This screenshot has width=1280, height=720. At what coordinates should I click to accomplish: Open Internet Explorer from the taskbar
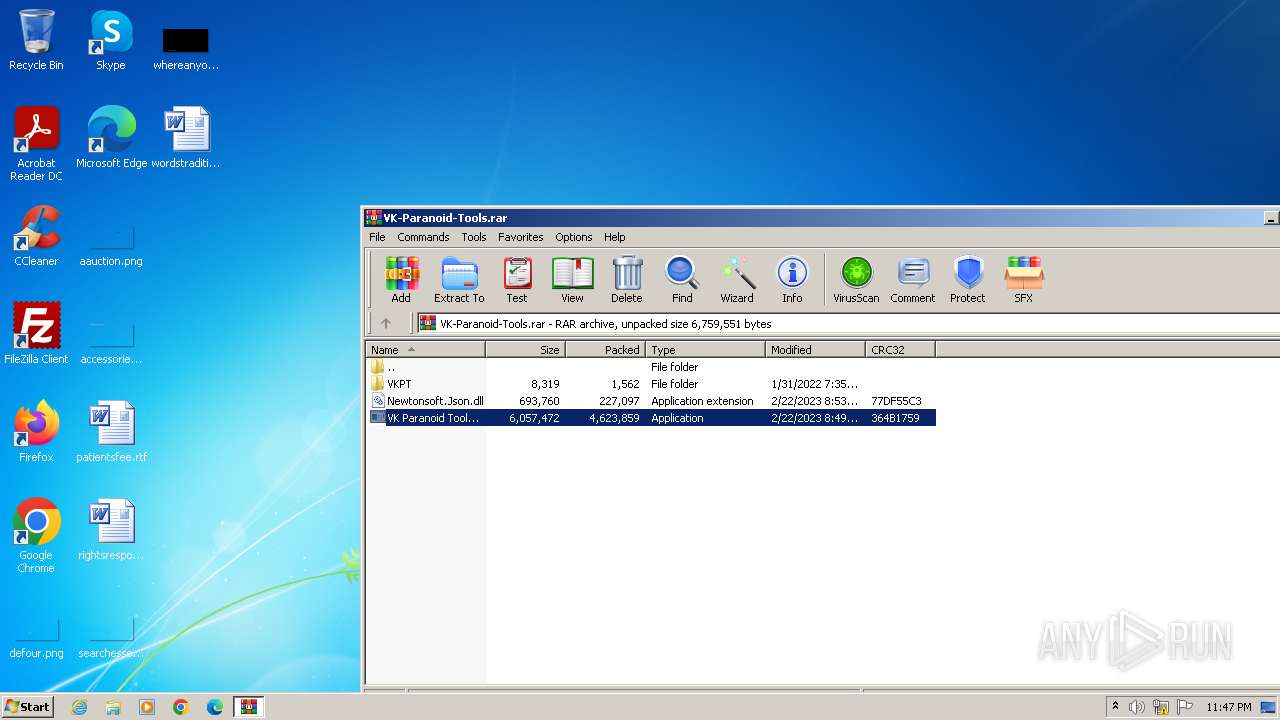click(x=79, y=707)
